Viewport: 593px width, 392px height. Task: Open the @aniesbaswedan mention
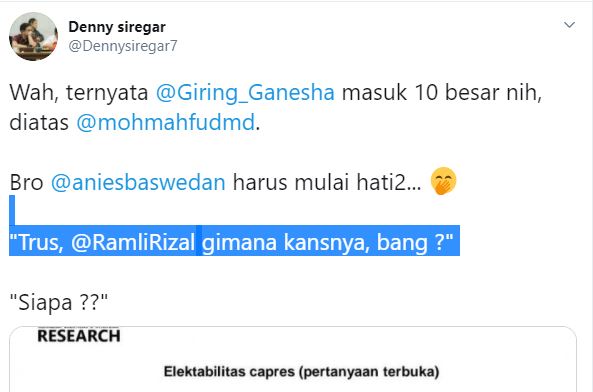138,182
